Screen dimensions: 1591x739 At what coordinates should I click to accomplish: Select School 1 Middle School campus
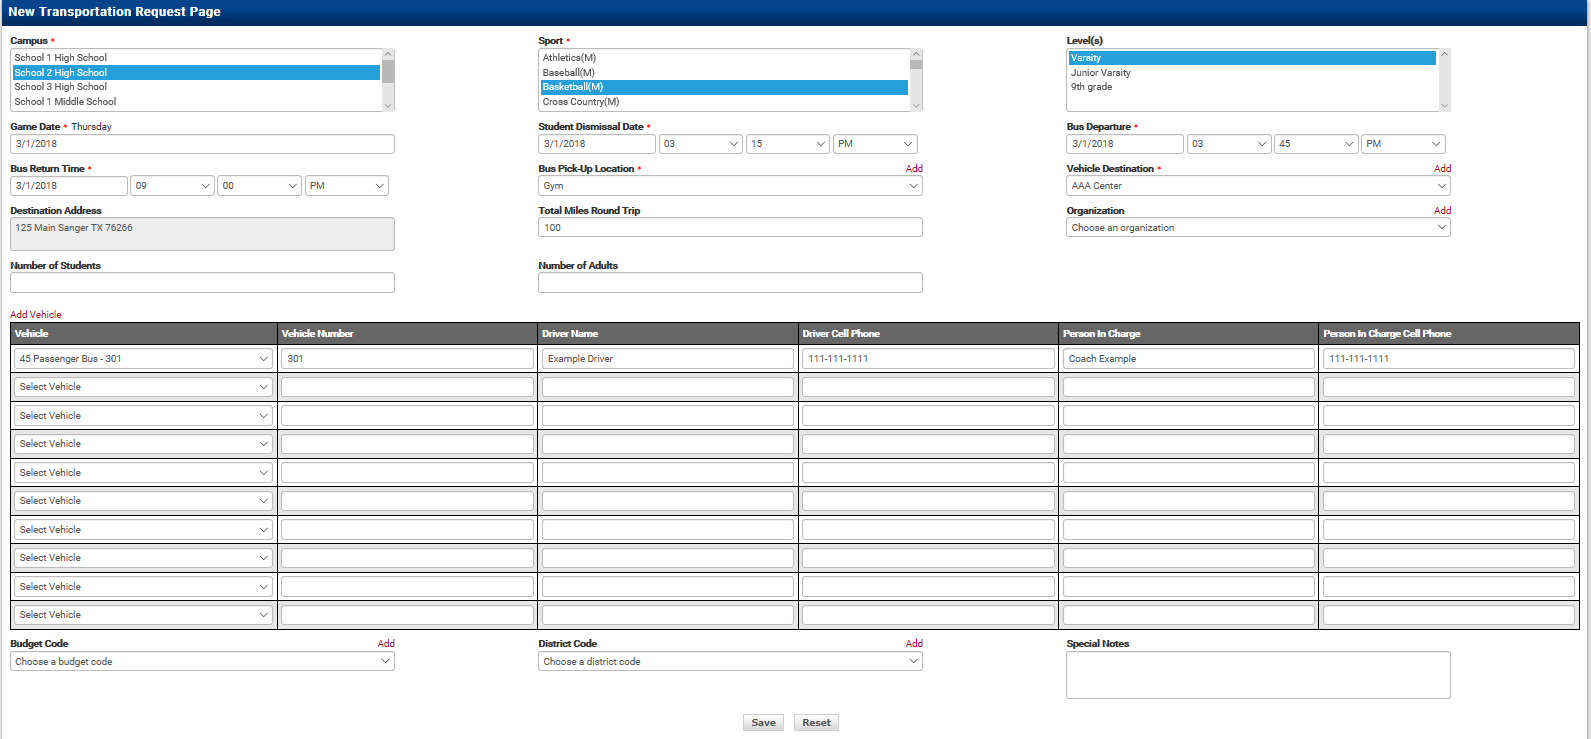click(196, 102)
